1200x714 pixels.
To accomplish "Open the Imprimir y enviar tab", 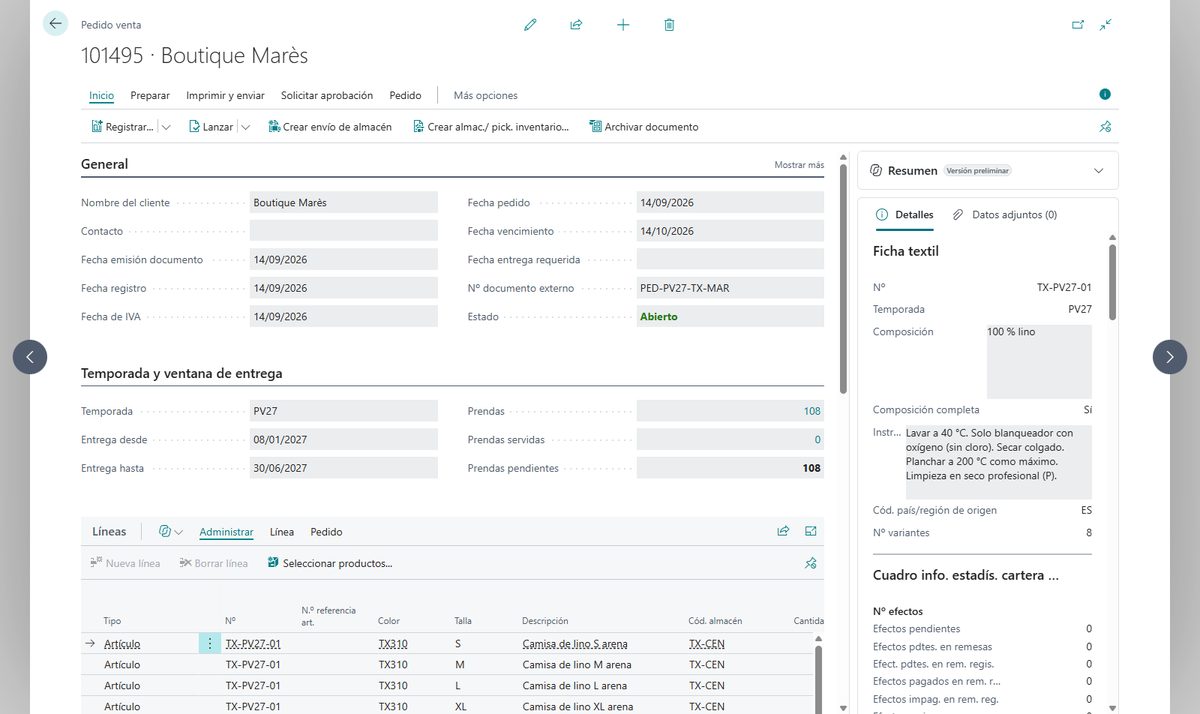I will tap(225, 96).
